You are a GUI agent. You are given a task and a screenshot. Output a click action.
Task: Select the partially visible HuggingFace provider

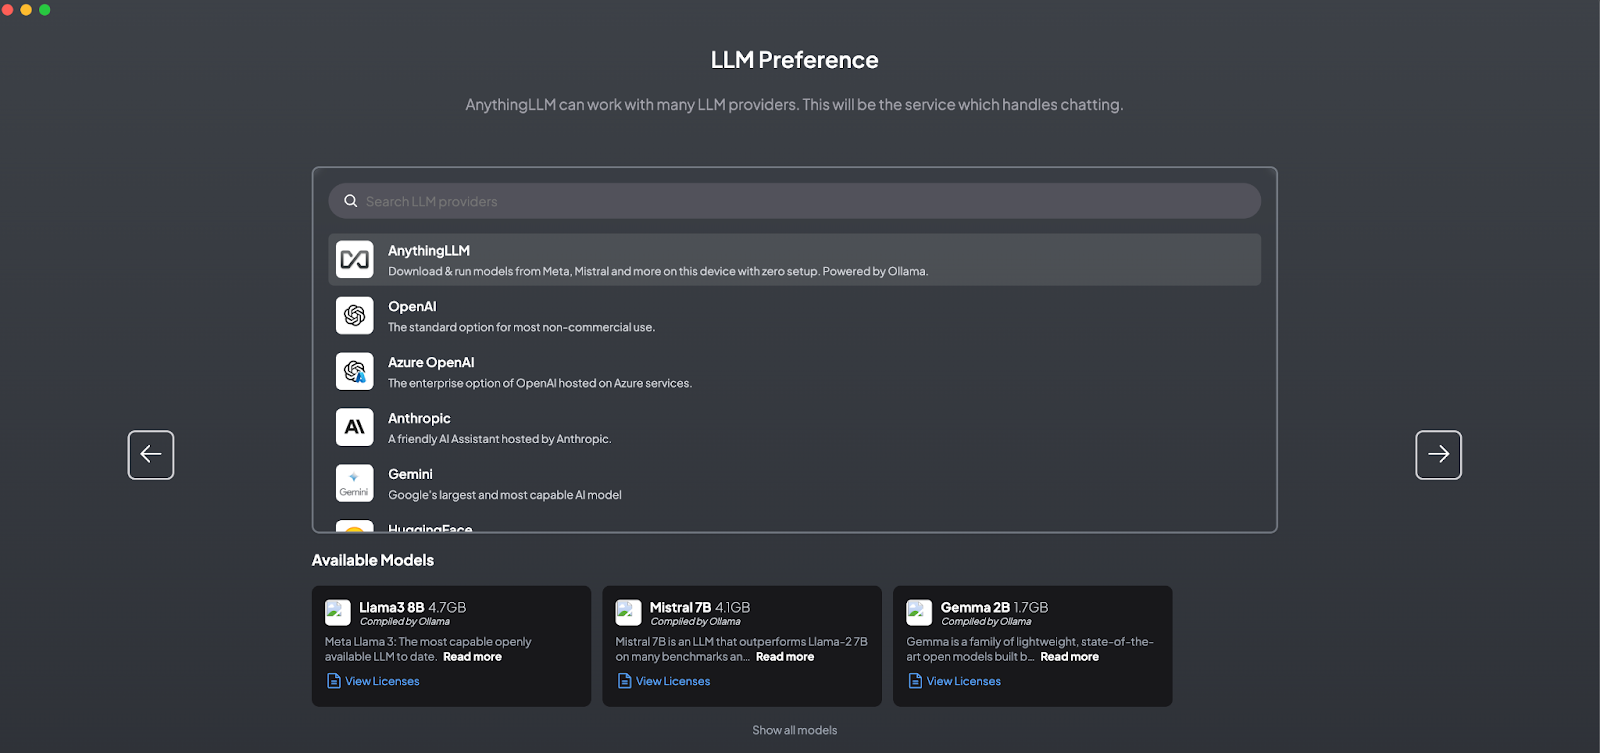point(430,527)
